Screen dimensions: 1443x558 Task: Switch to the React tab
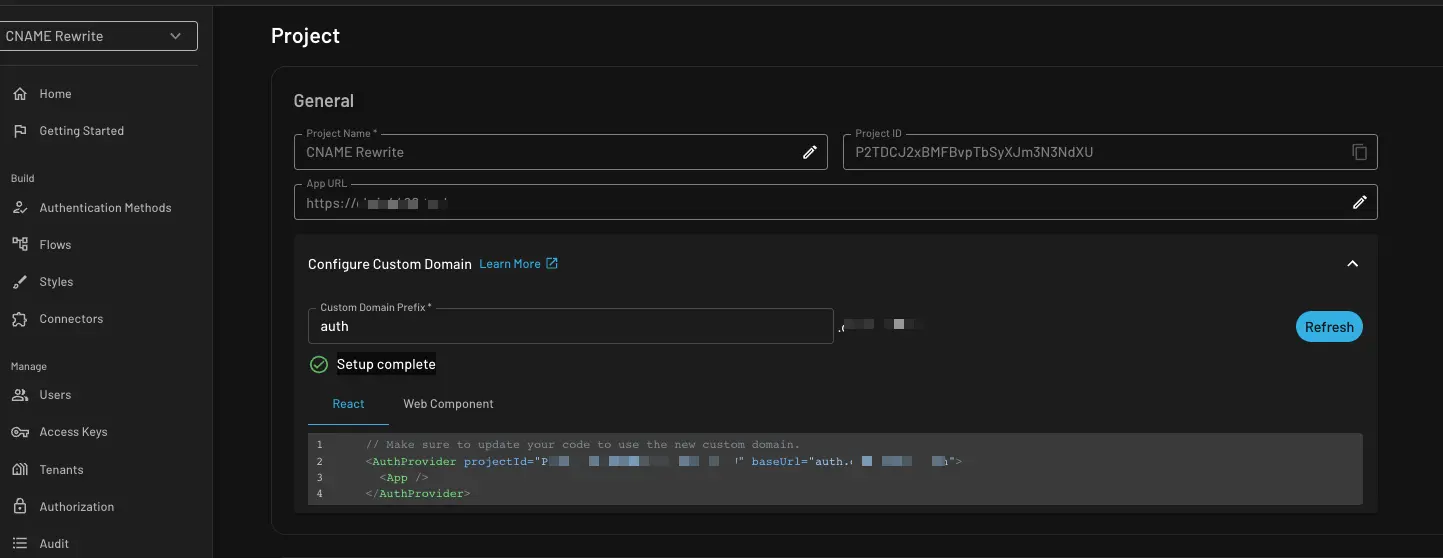[348, 404]
